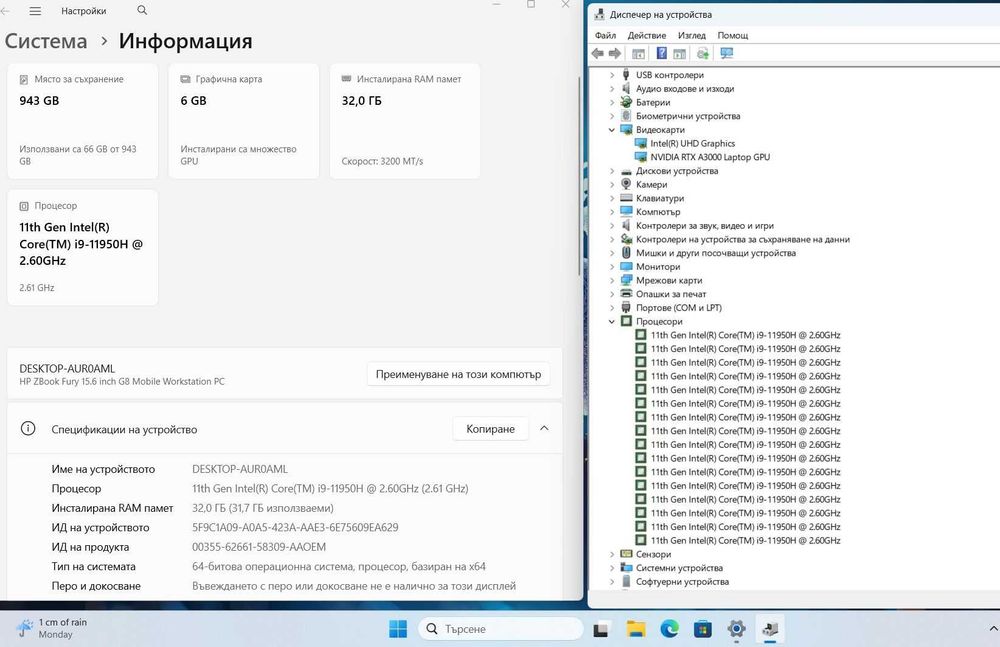Click the Сензори category icon

point(626,554)
